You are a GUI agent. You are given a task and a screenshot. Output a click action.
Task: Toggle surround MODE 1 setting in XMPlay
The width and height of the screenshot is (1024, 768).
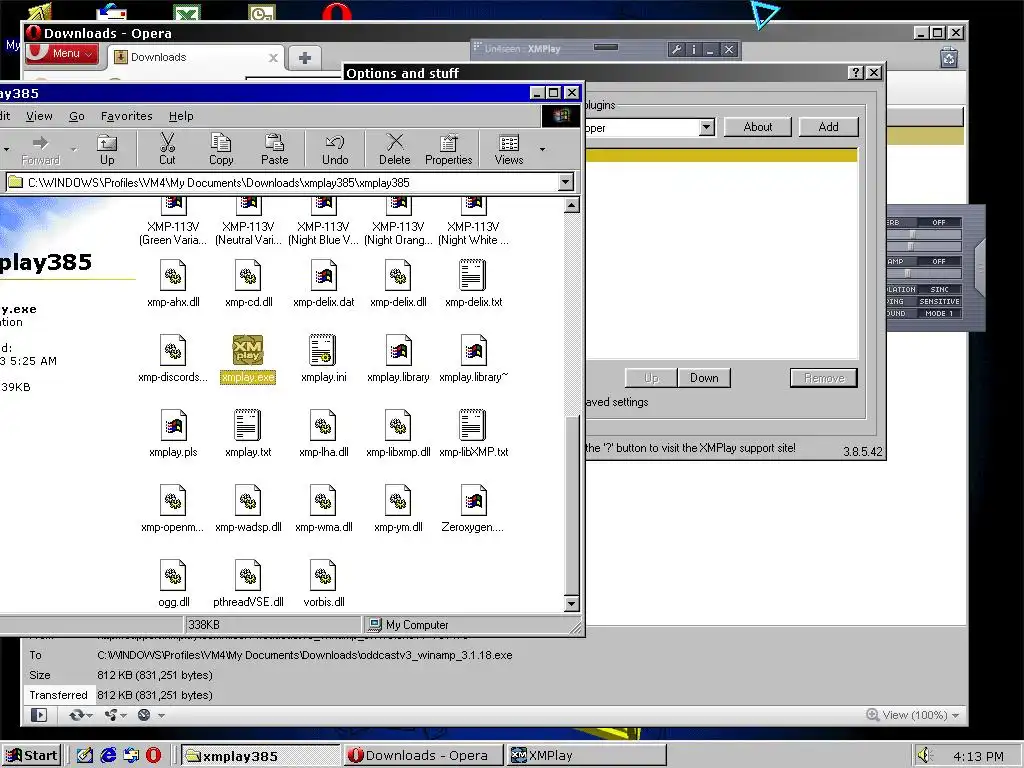(939, 313)
